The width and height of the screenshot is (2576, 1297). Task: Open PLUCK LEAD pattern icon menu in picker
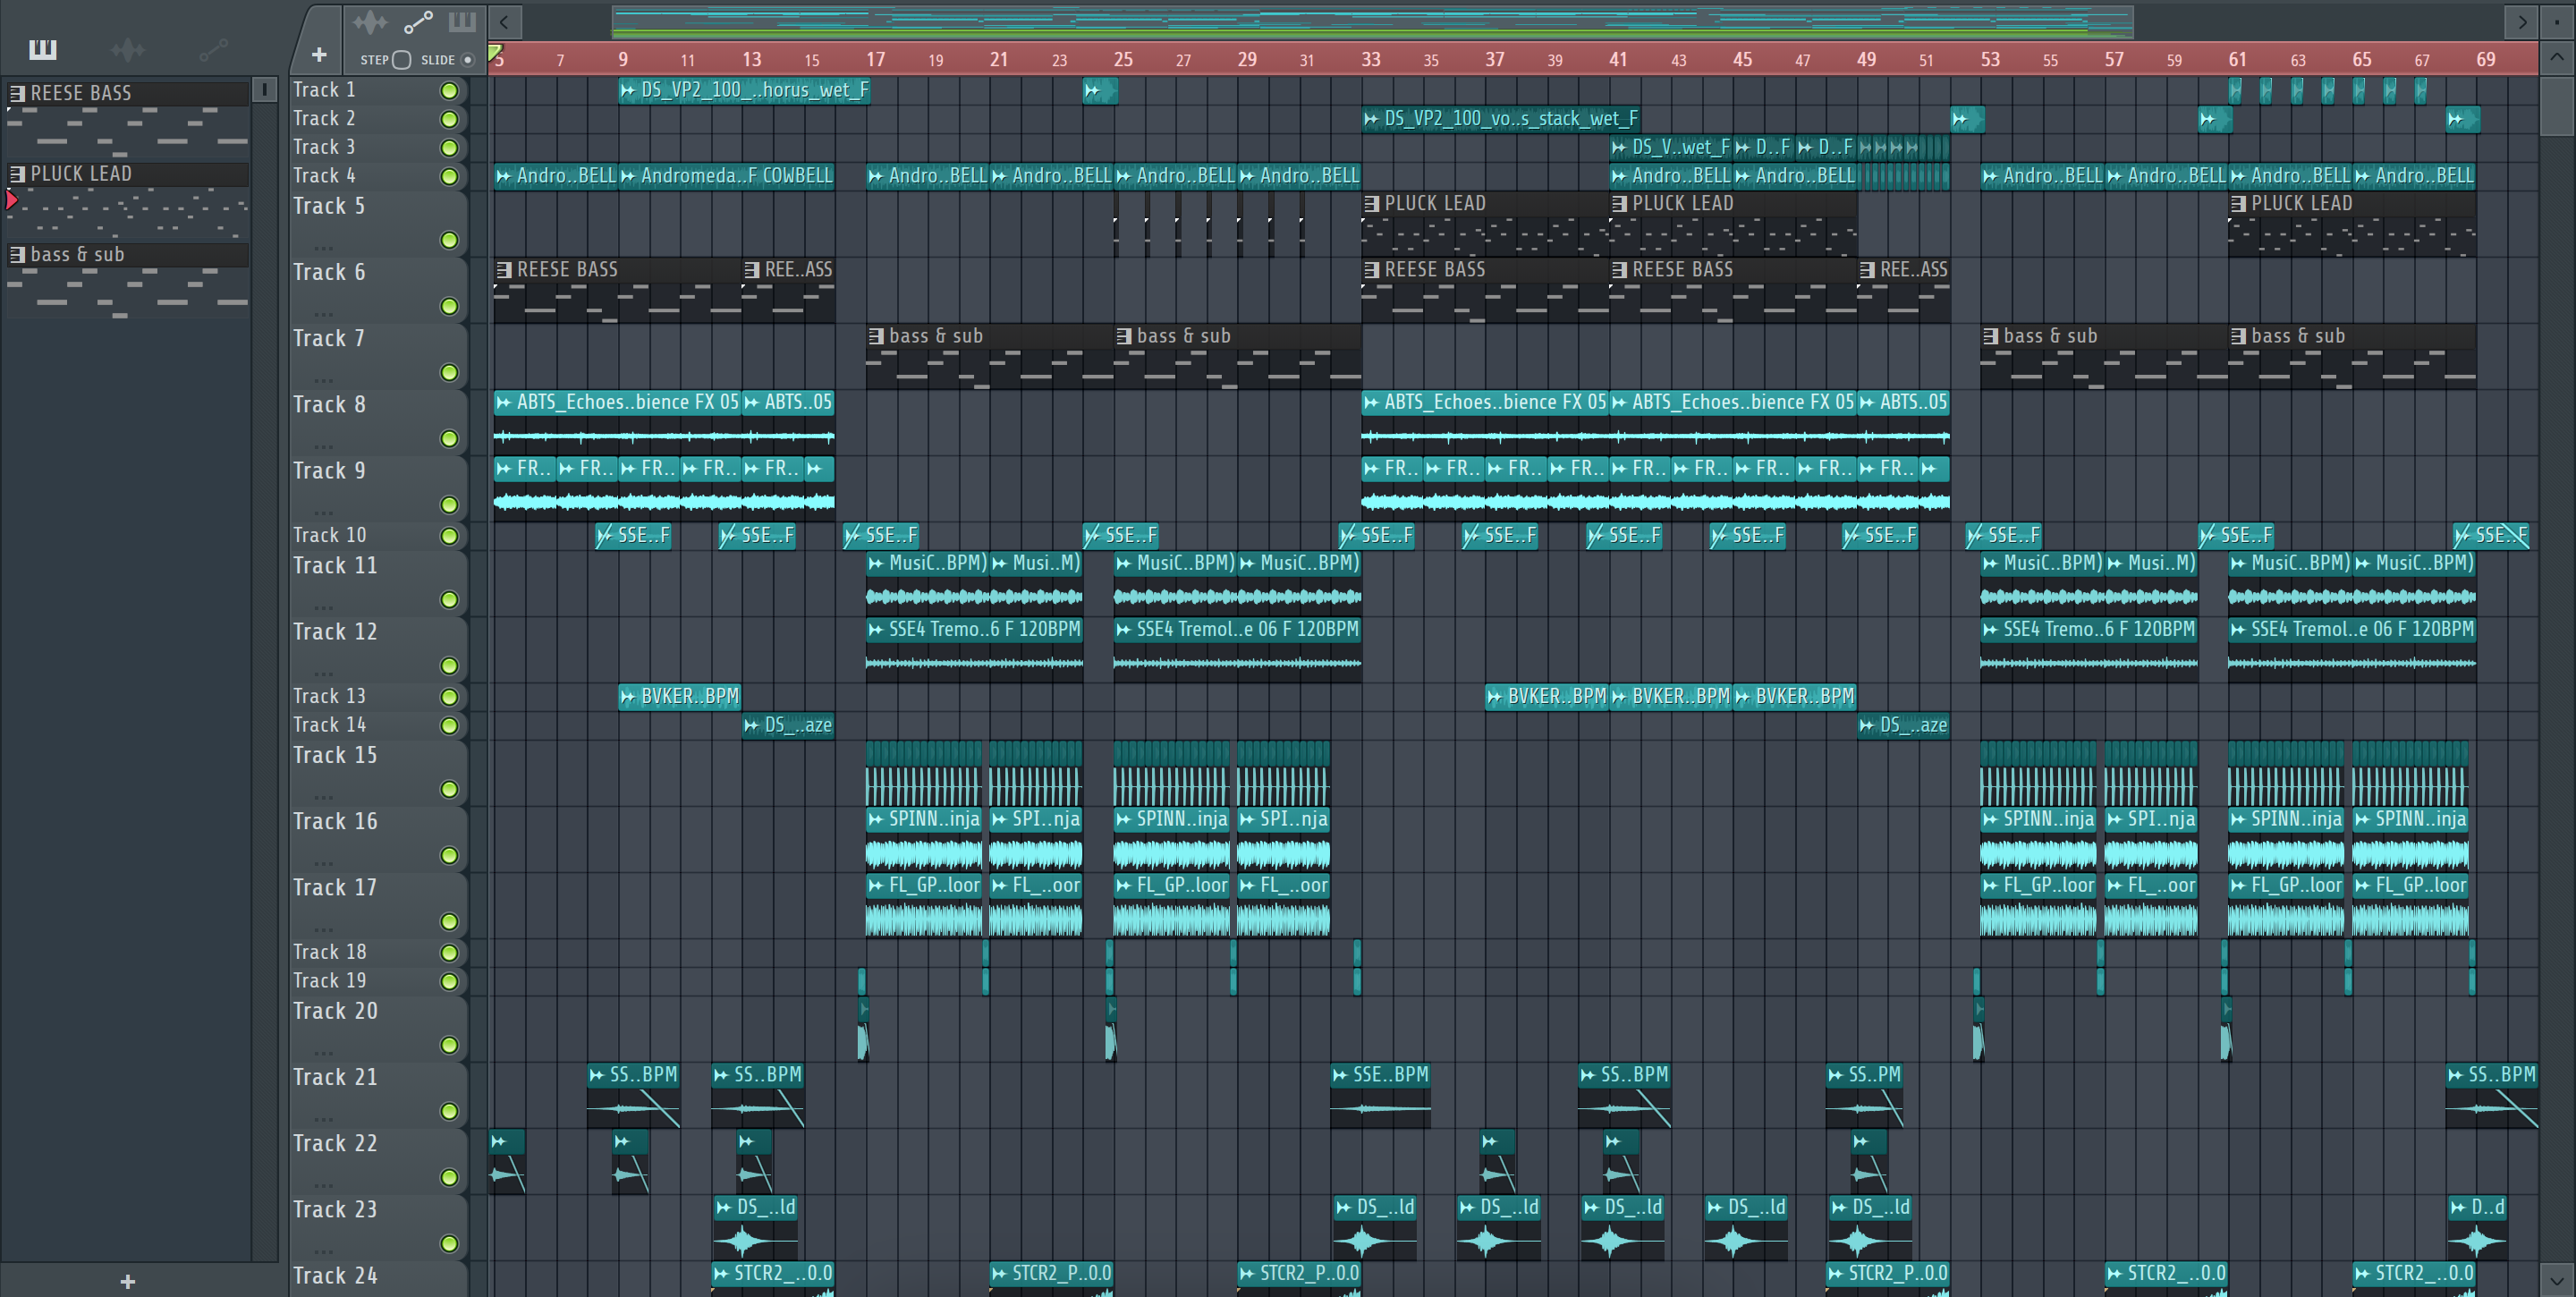pyautogui.click(x=17, y=174)
